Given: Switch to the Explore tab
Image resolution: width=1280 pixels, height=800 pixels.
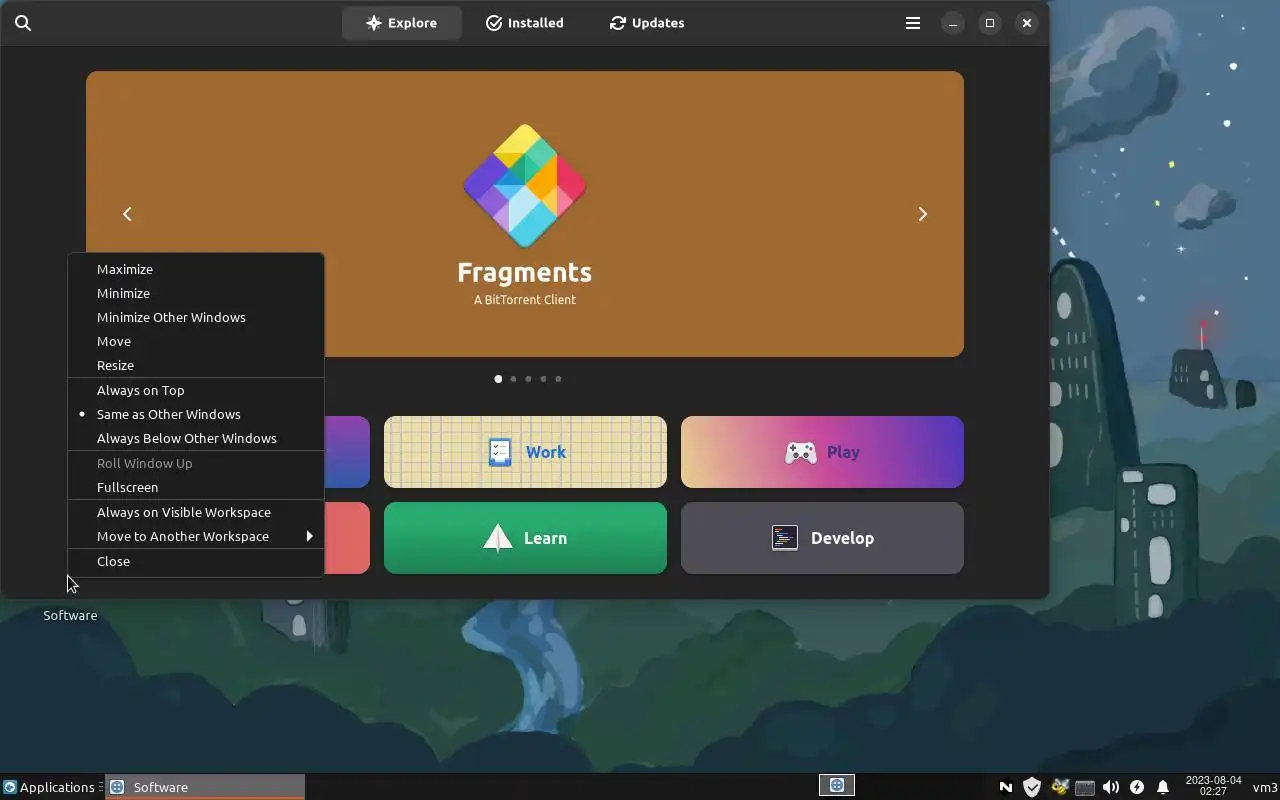Looking at the screenshot, I should 401,23.
